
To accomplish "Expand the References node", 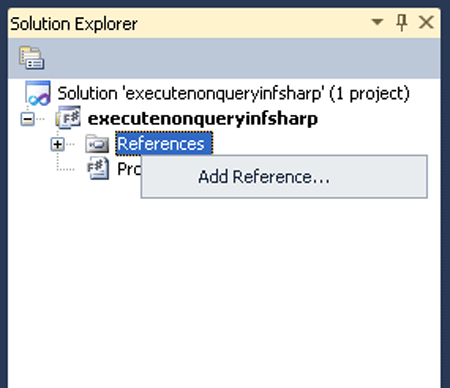I will (58, 144).
